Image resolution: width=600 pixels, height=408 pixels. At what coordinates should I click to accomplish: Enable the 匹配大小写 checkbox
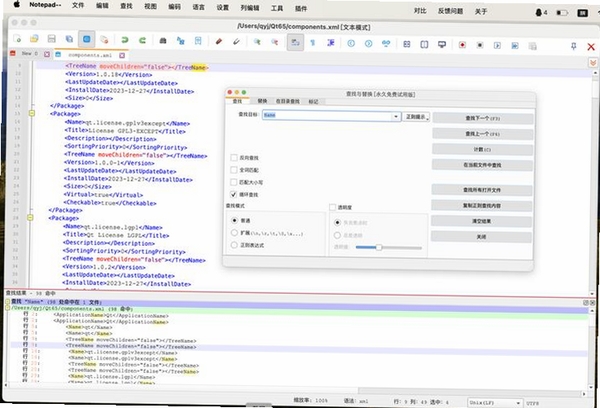pyautogui.click(x=234, y=182)
